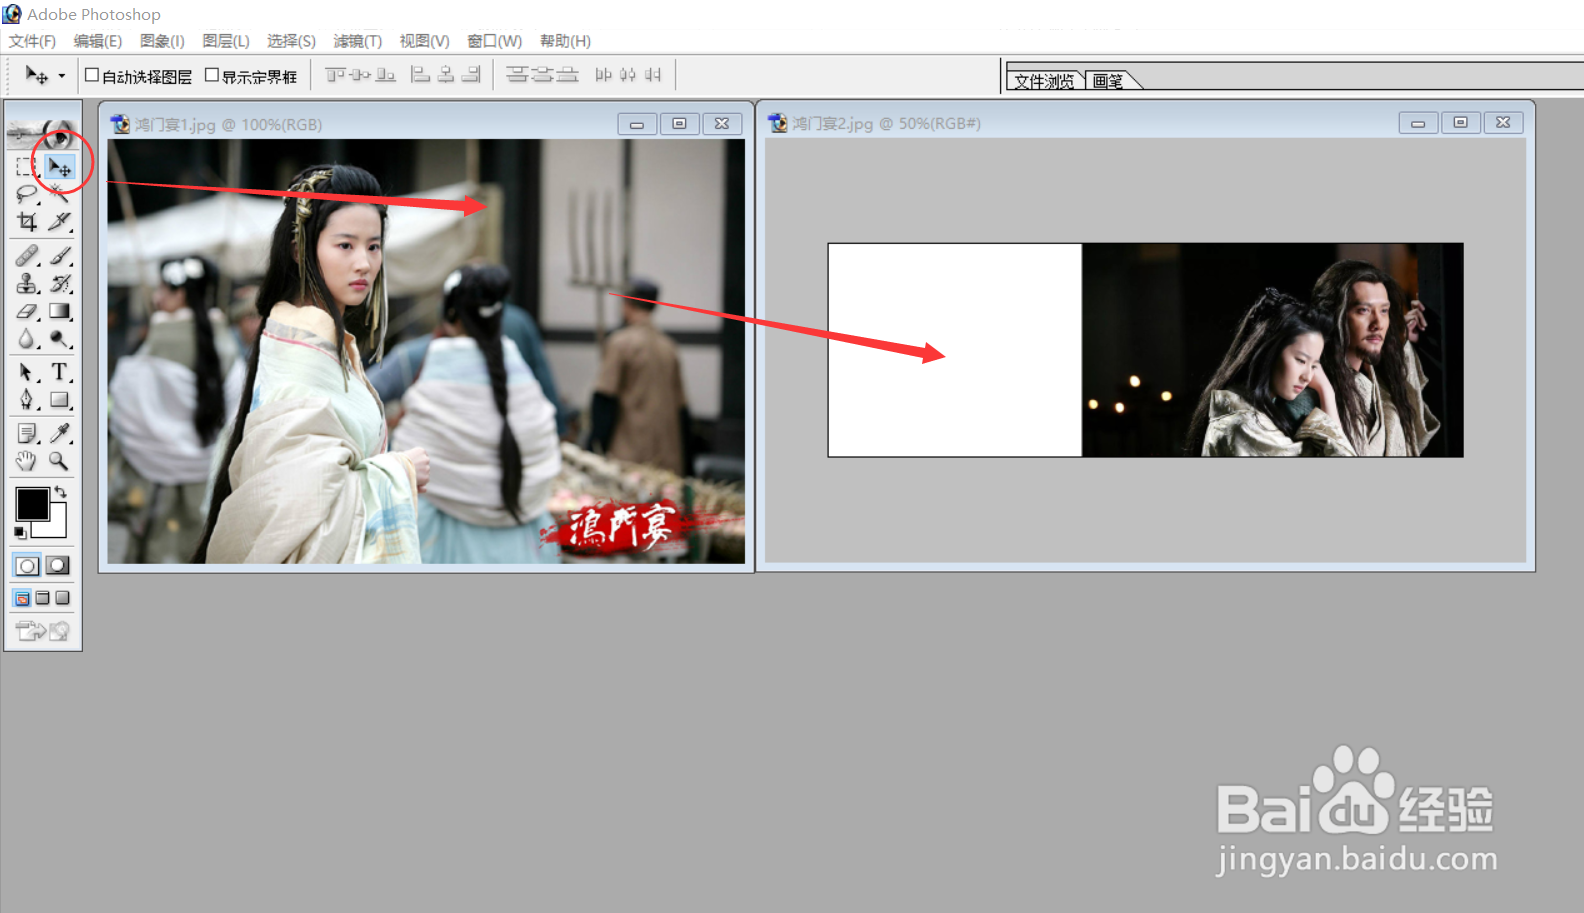
Task: Maximize the 鸿门宴2.jpg document window
Action: click(1460, 123)
